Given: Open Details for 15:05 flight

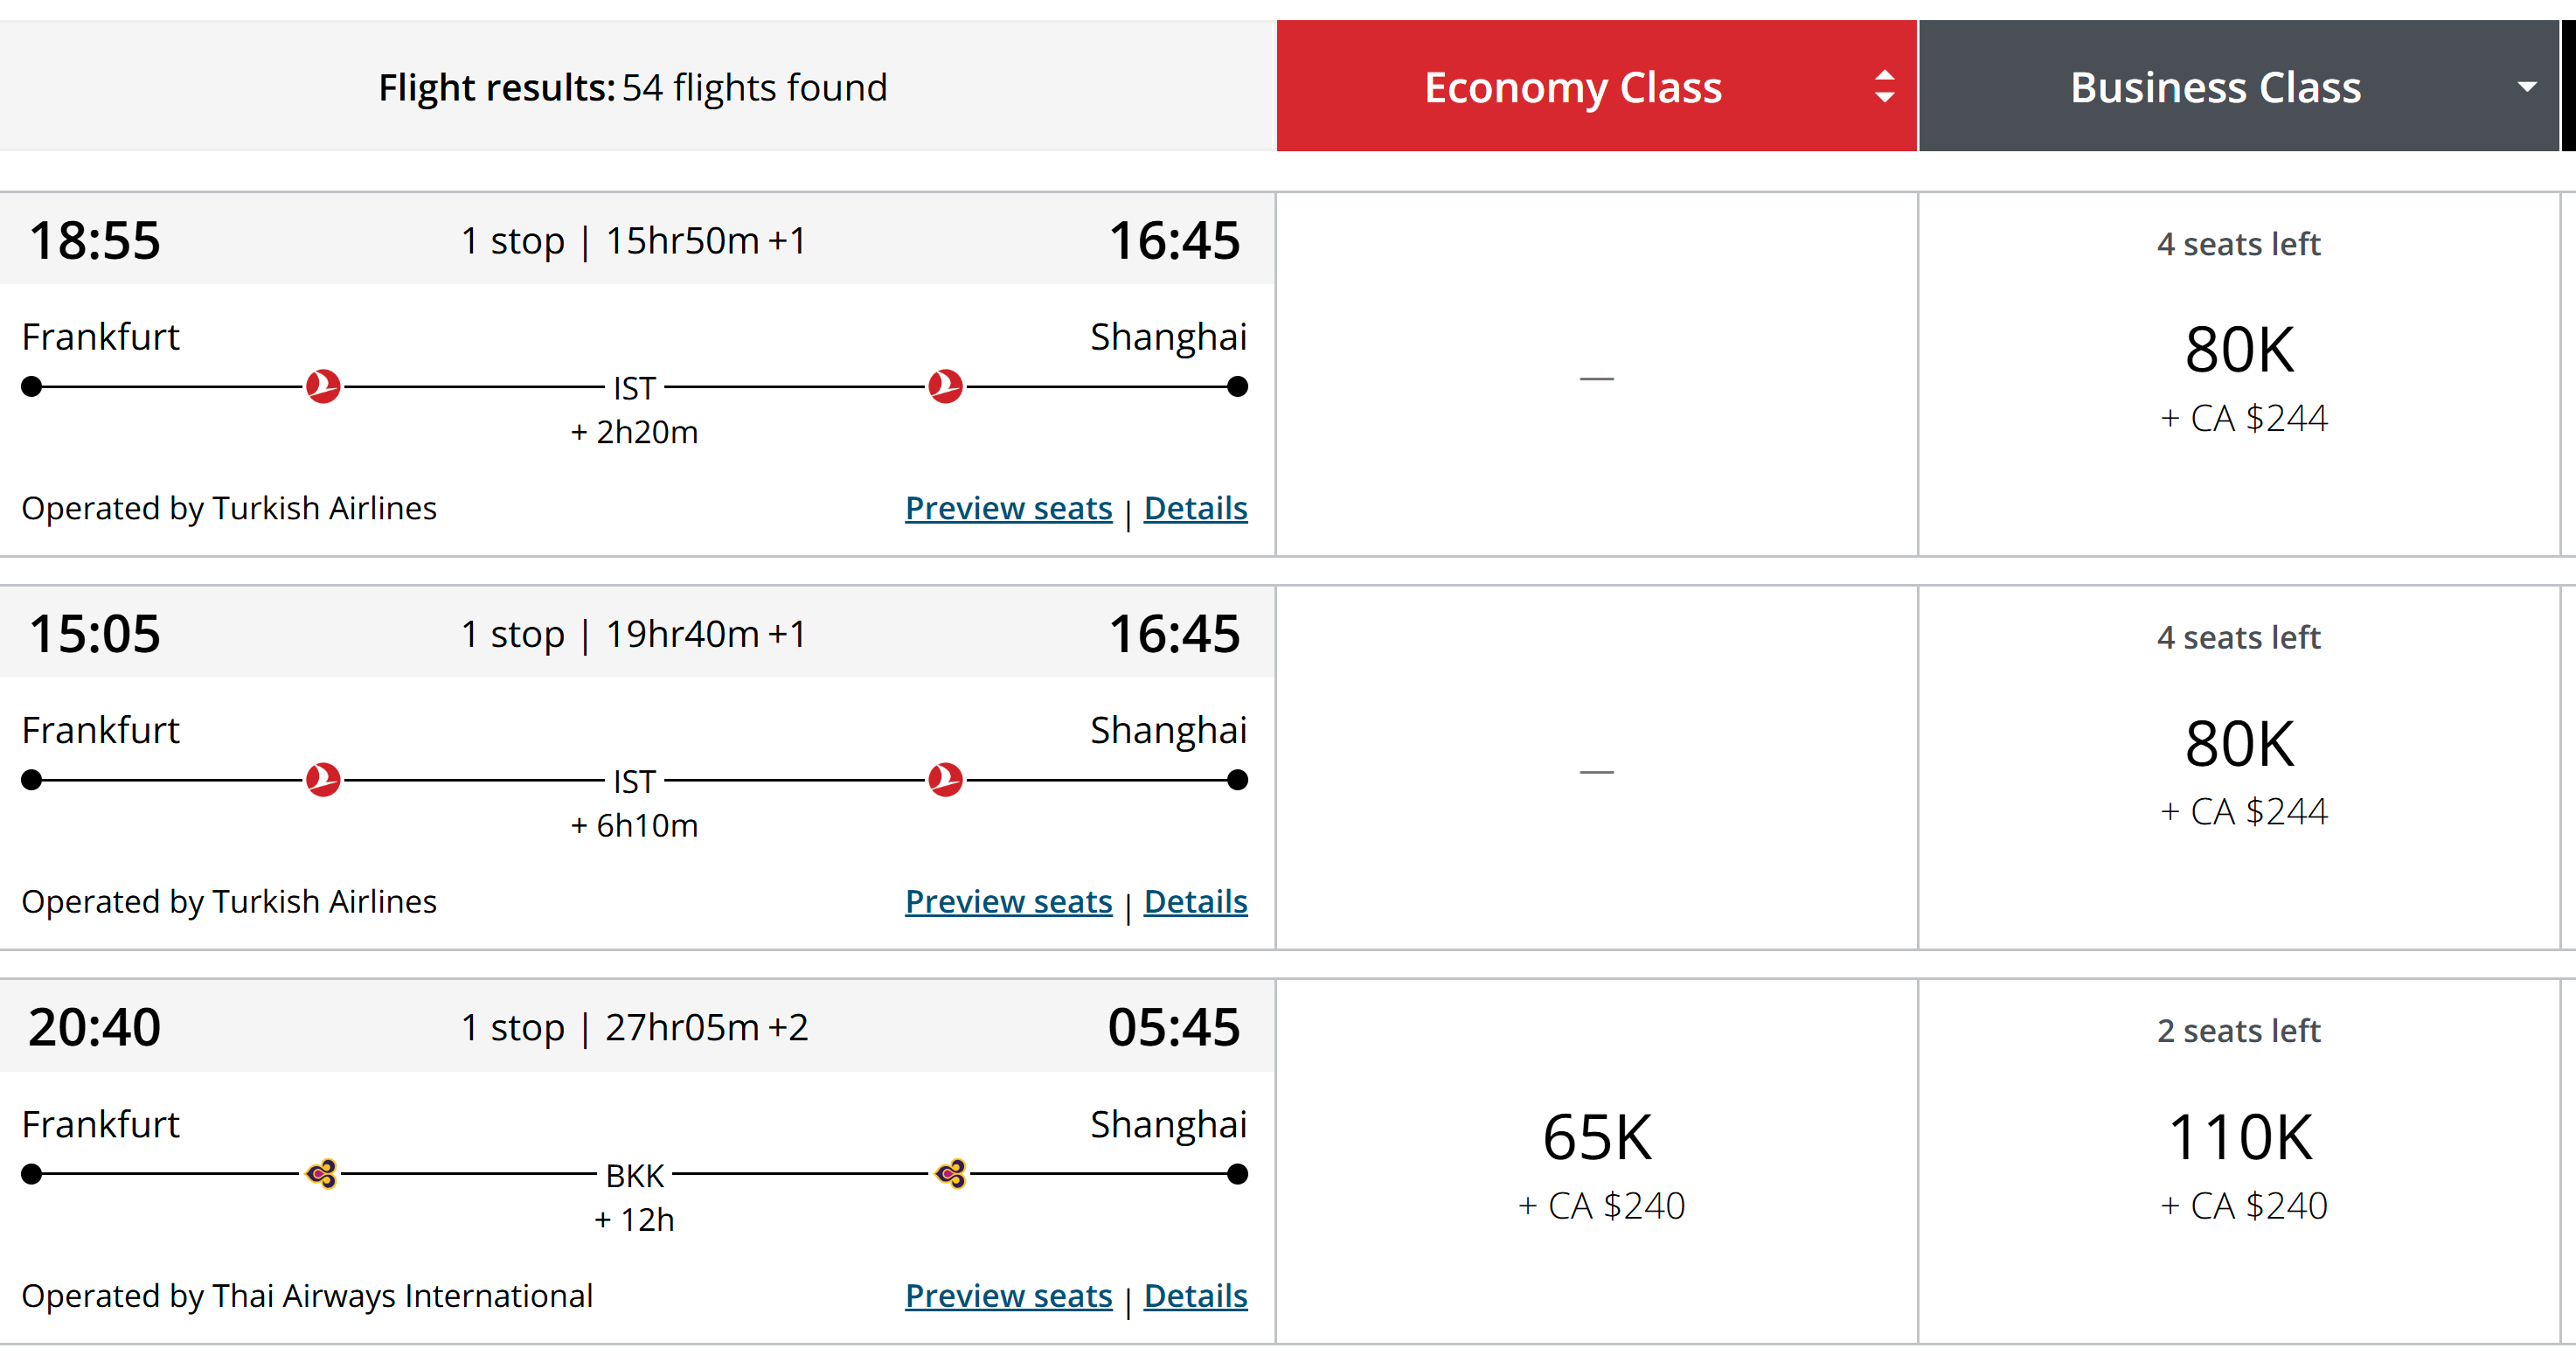Looking at the screenshot, I should pos(1195,901).
